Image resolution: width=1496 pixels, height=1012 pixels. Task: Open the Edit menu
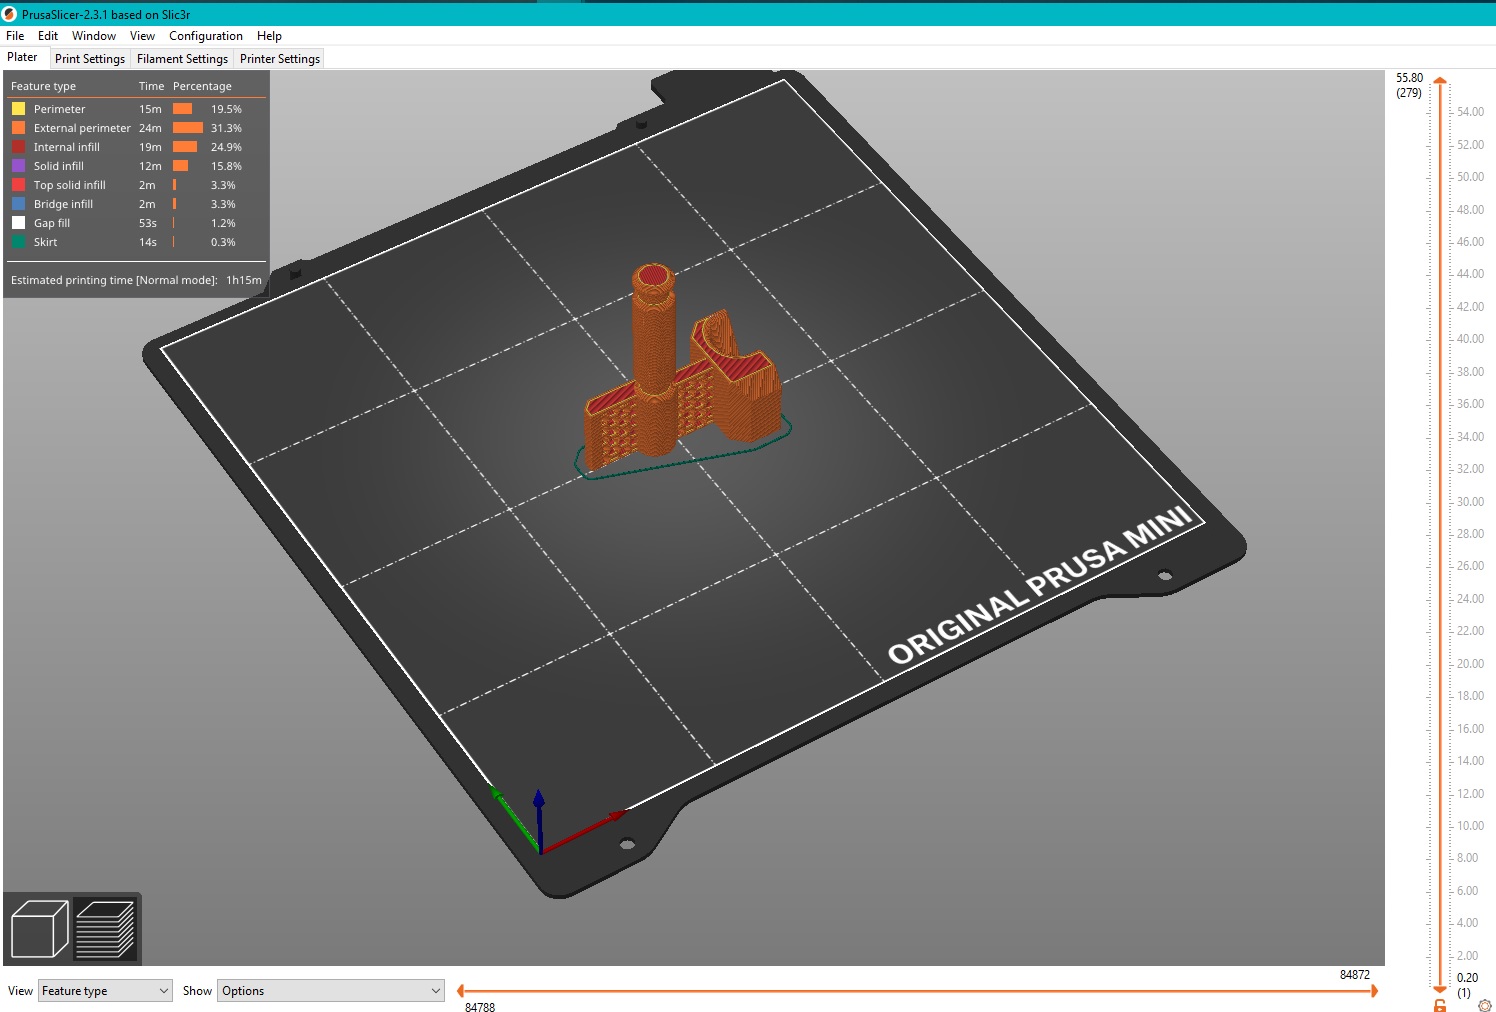(x=48, y=36)
